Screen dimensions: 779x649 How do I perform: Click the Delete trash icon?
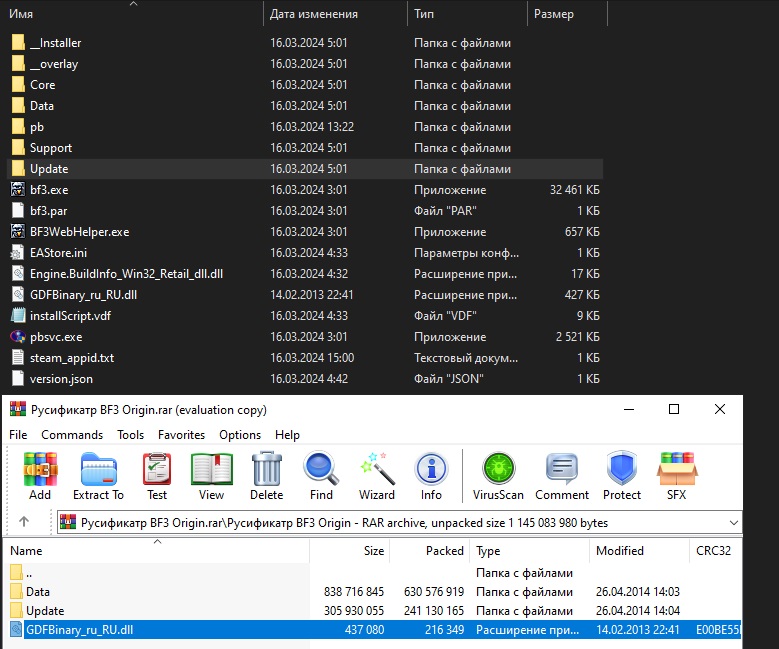tap(267, 469)
